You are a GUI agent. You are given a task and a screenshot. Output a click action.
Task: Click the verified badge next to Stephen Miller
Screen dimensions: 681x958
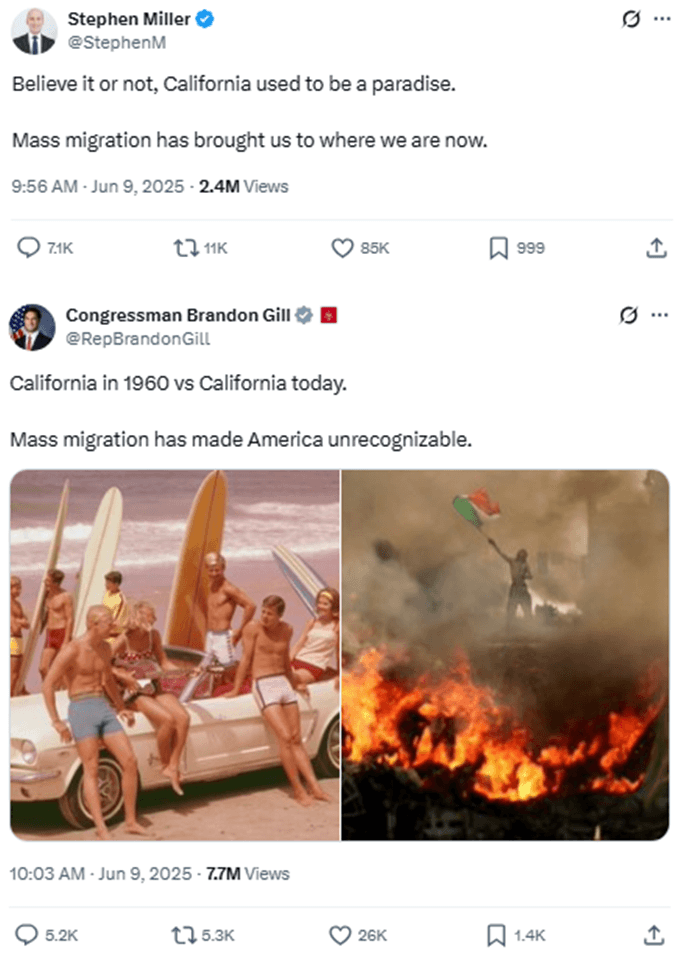click(205, 18)
